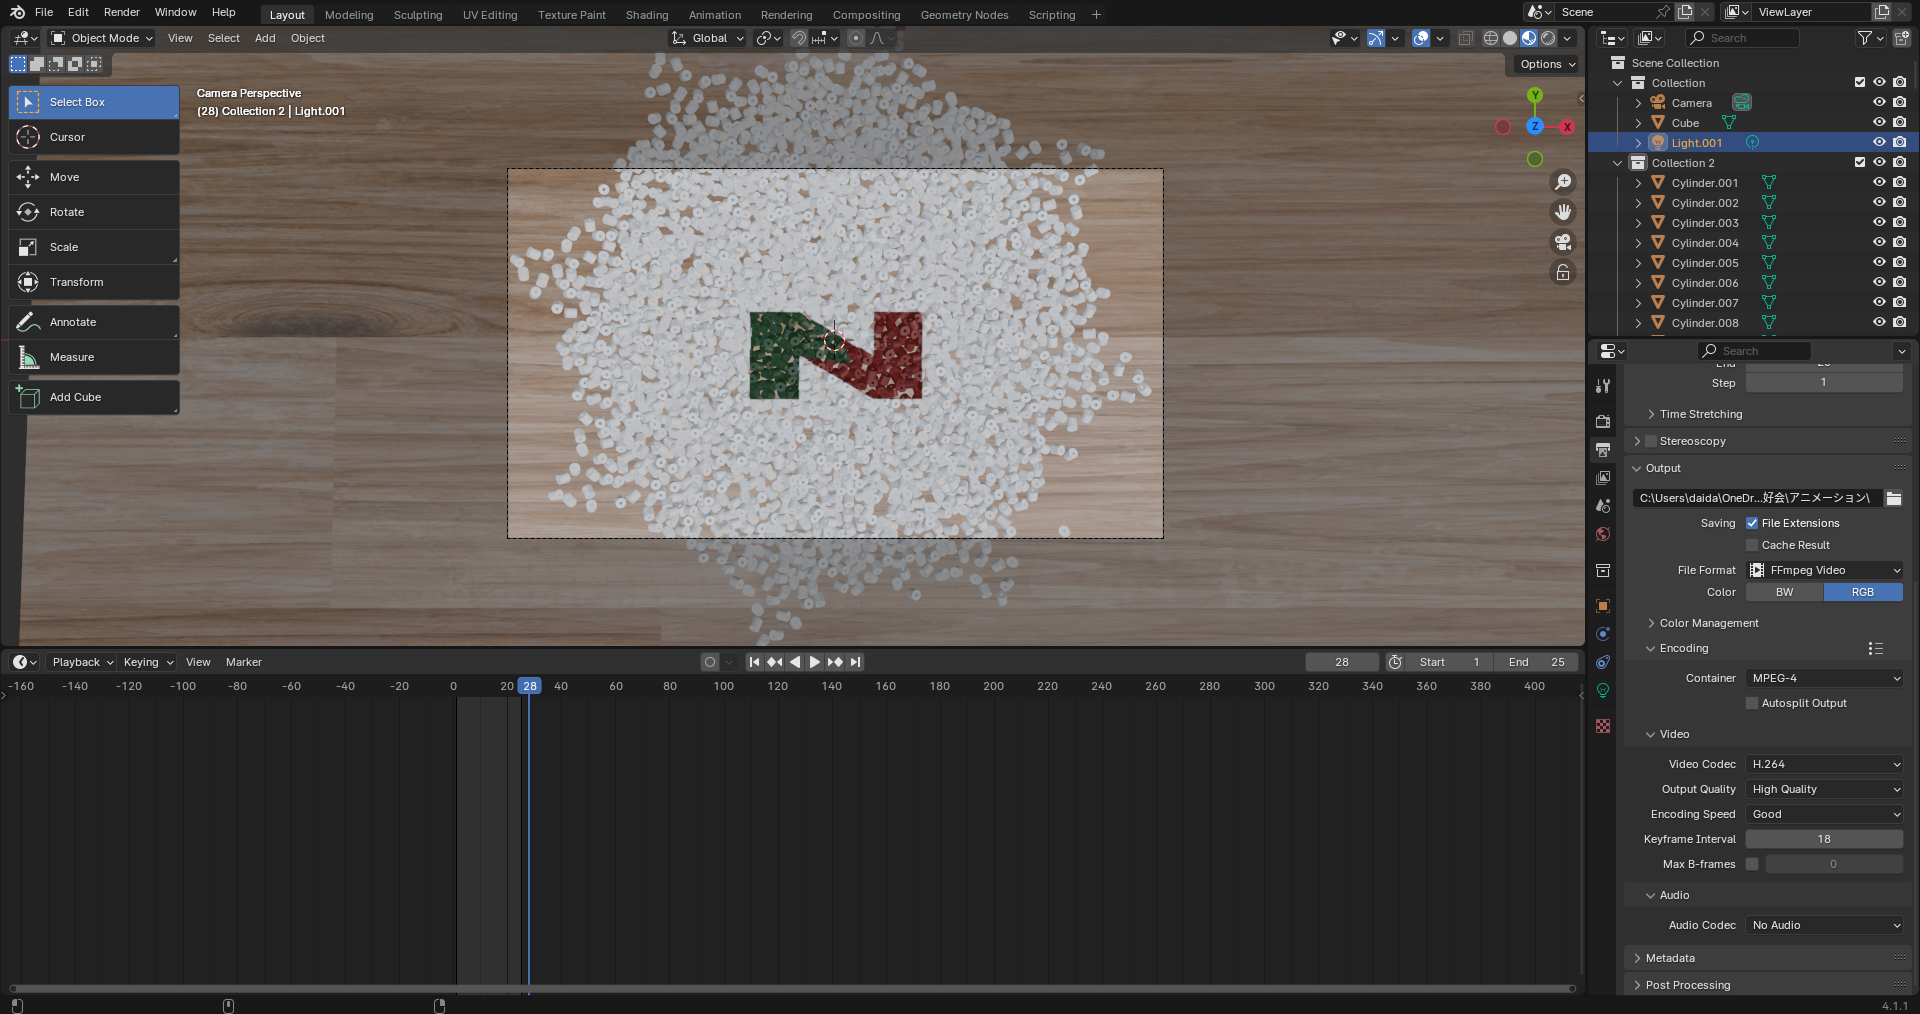Toggle the camera view icon in viewport
The width and height of the screenshot is (1920, 1014).
tap(1562, 242)
